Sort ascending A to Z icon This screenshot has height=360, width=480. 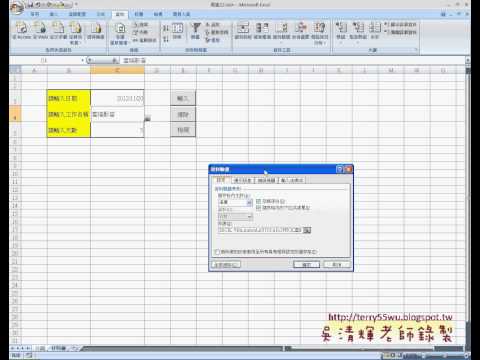166,28
